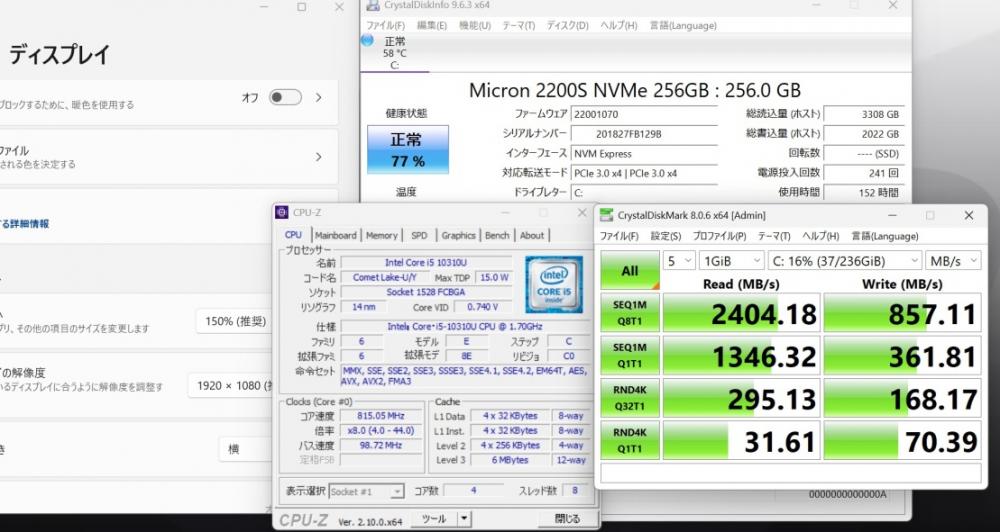The height and width of the screenshot is (532, 1000).
Task: Click the interface field NVM Express
Action: click(644, 154)
